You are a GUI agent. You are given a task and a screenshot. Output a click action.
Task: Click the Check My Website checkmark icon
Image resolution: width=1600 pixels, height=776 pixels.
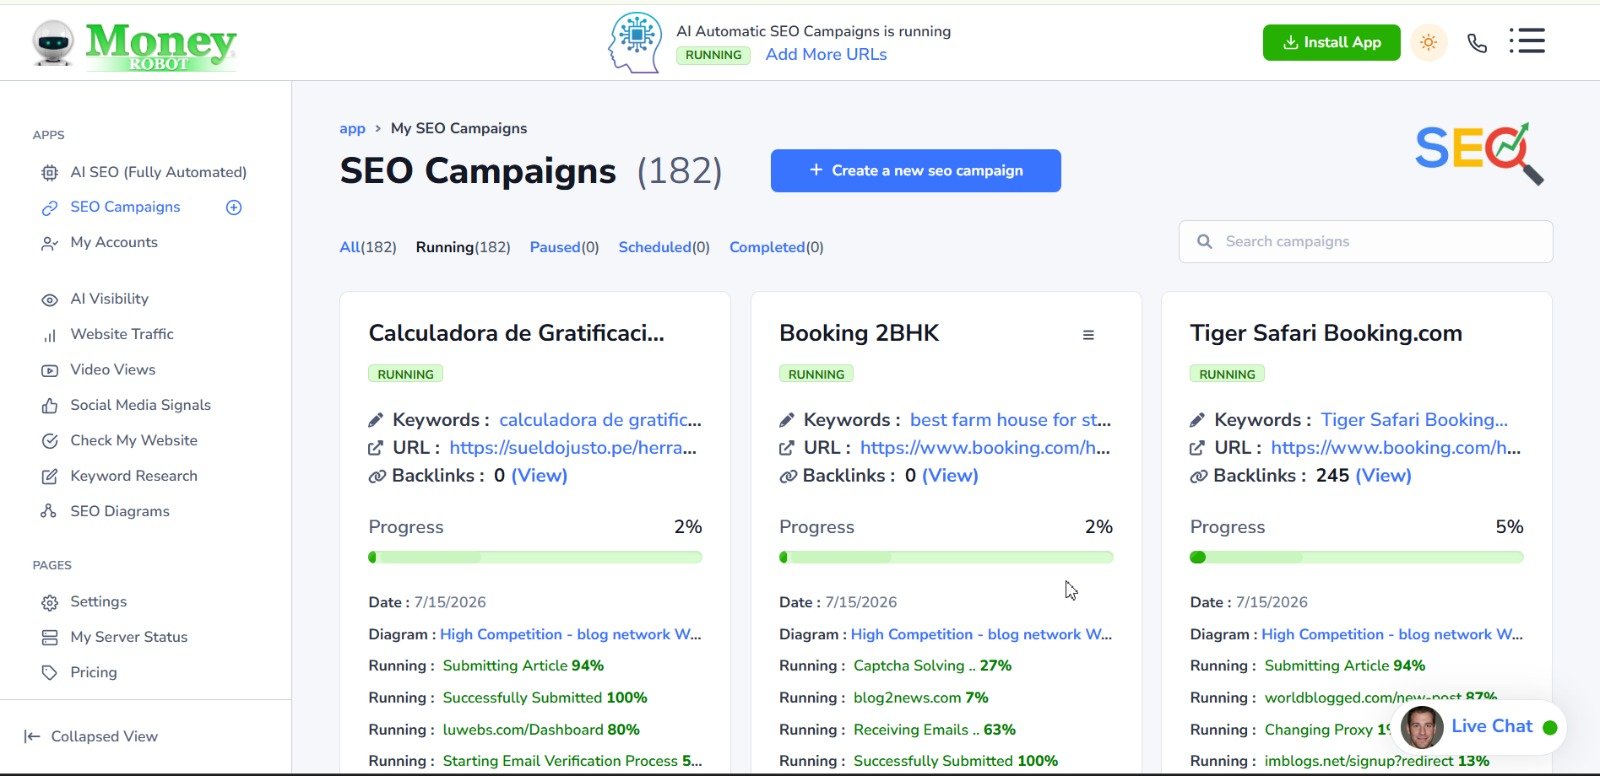(x=49, y=441)
